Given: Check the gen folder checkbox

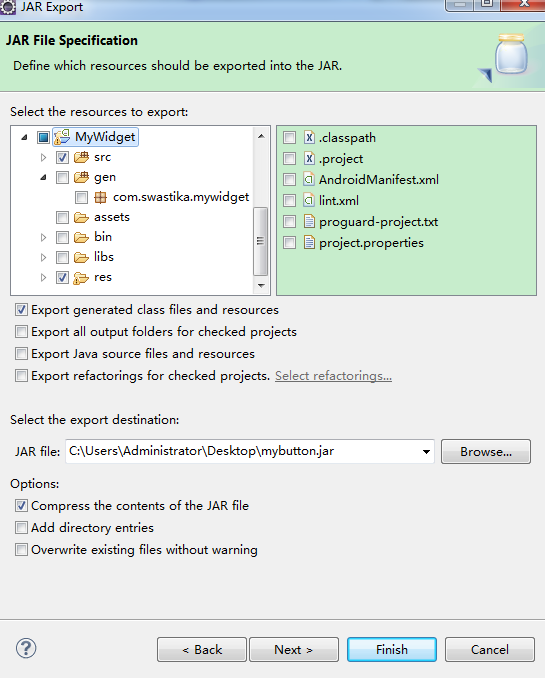Looking at the screenshot, I should coord(62,177).
